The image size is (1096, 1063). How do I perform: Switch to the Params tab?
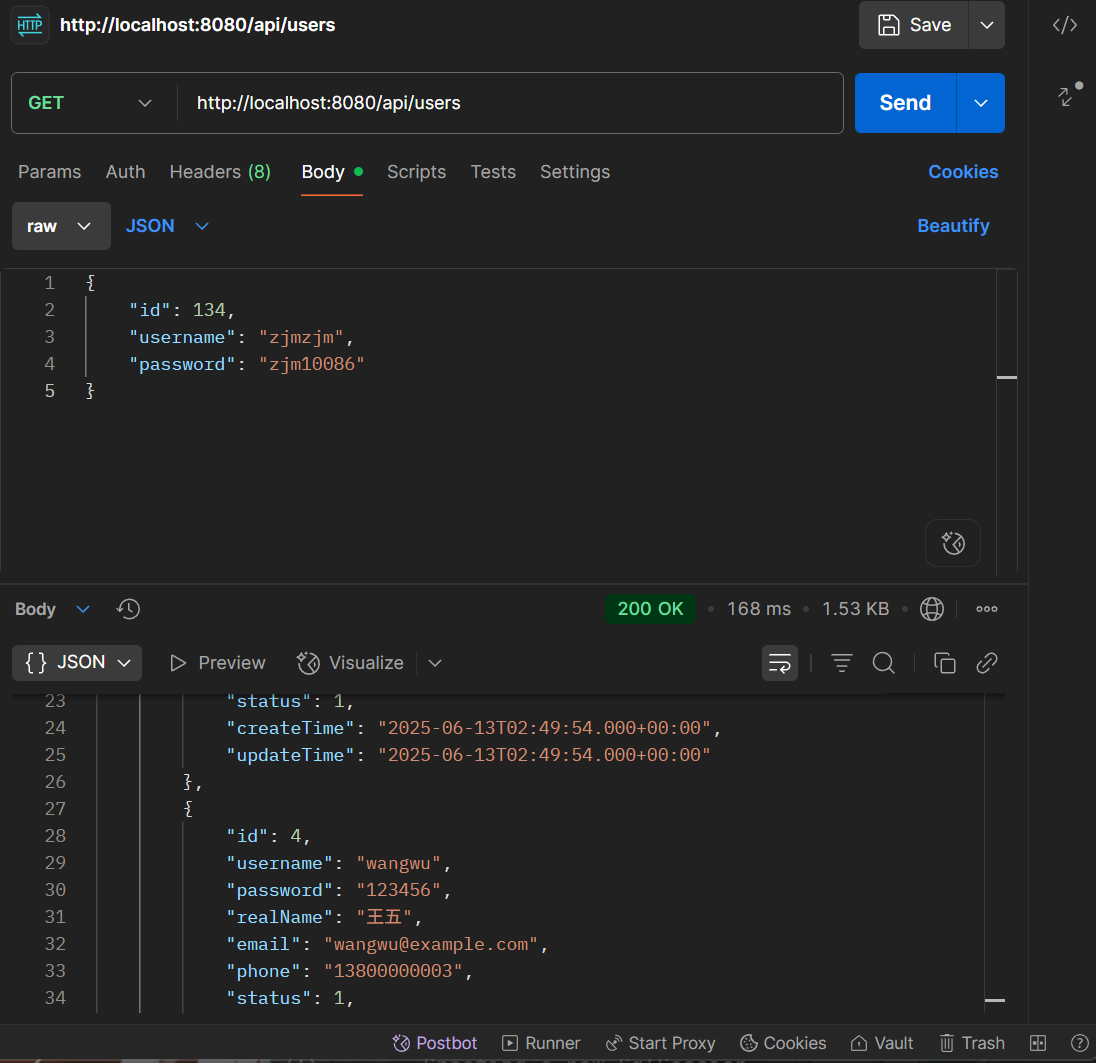point(50,172)
